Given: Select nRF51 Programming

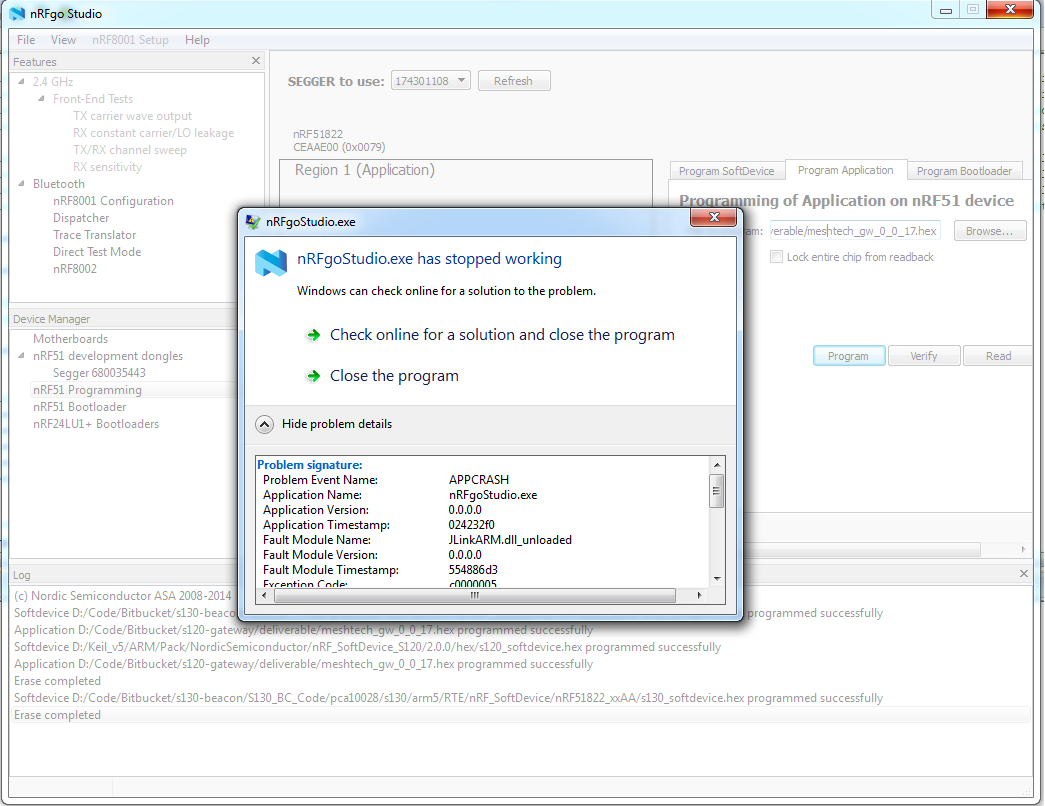Looking at the screenshot, I should click(87, 390).
